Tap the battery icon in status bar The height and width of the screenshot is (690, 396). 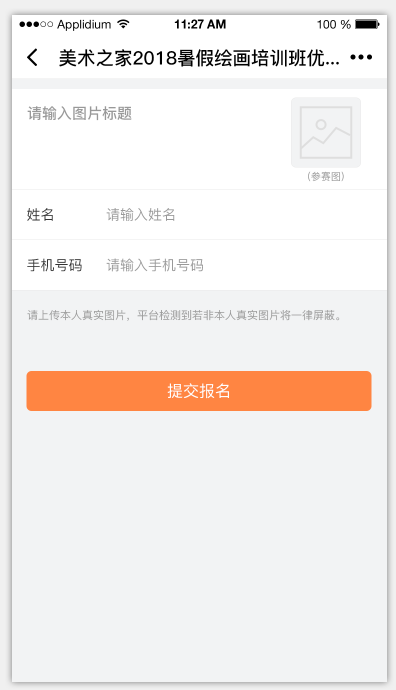pos(367,24)
